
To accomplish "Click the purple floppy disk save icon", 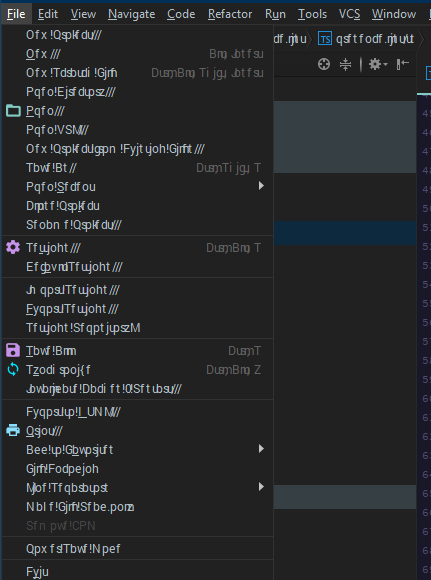I will 13,350.
